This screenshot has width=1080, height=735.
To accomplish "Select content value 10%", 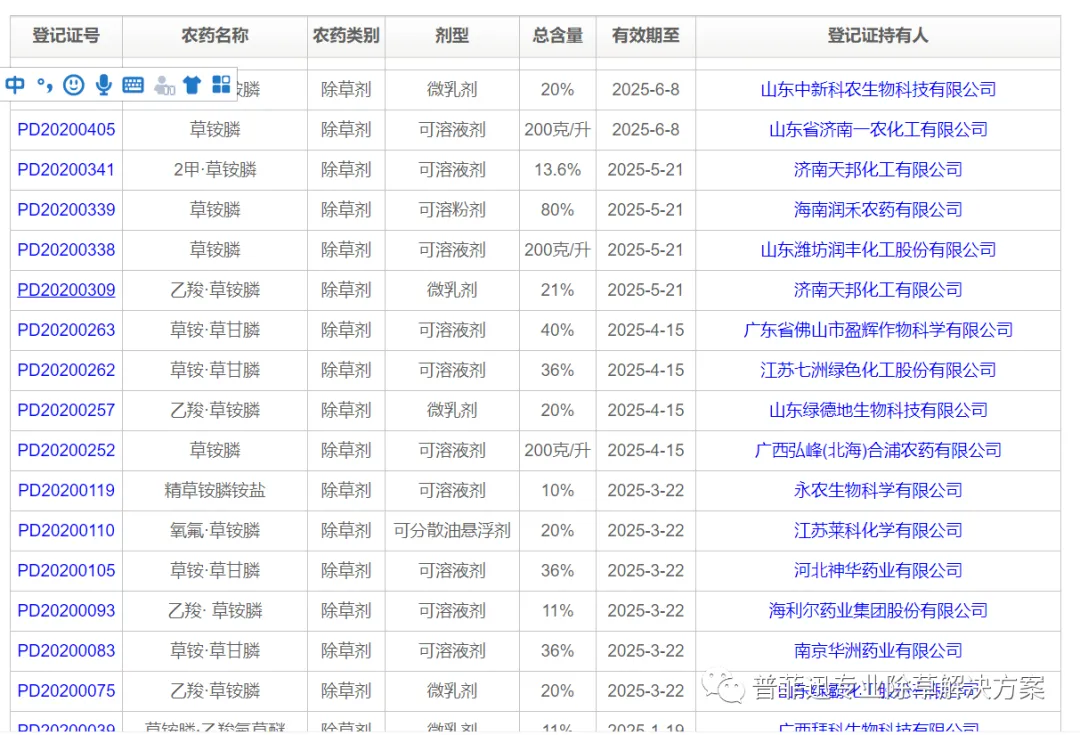I will [x=557, y=490].
